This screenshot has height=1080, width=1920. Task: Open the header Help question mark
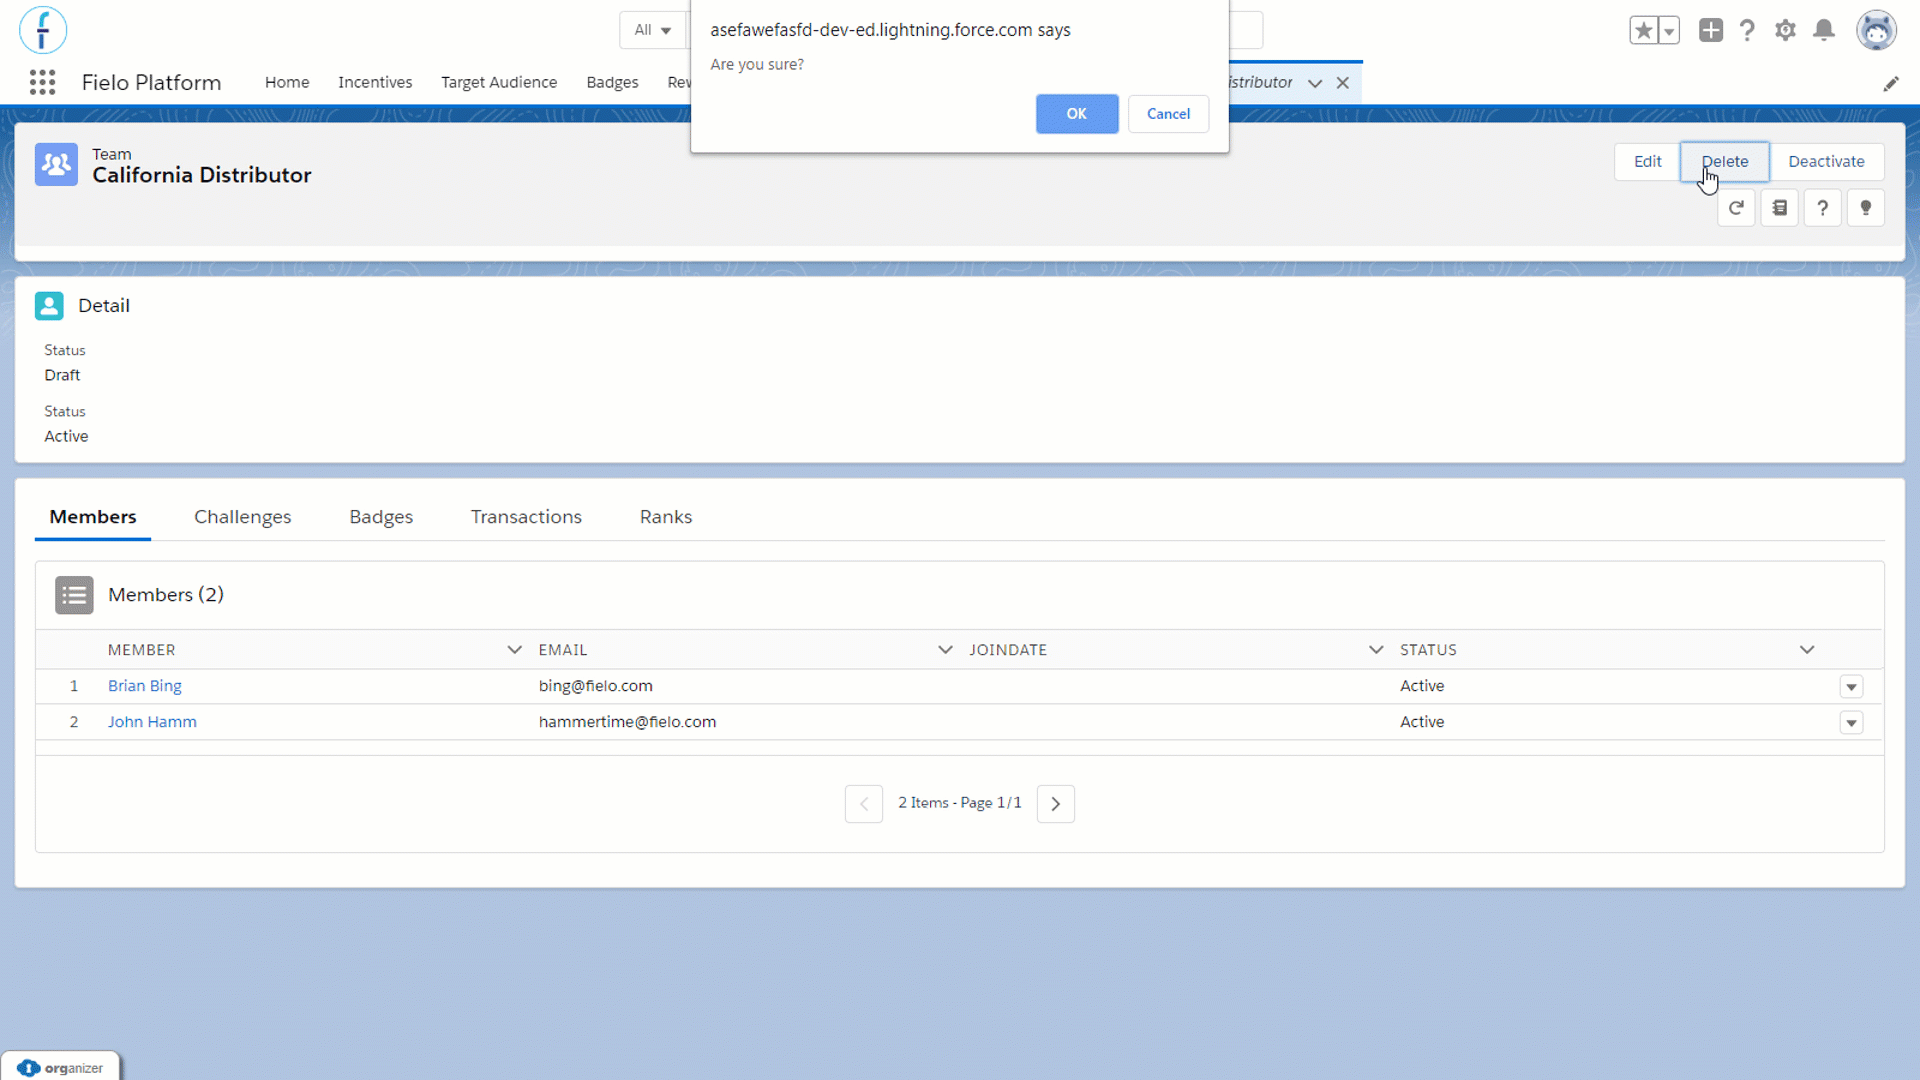point(1747,30)
